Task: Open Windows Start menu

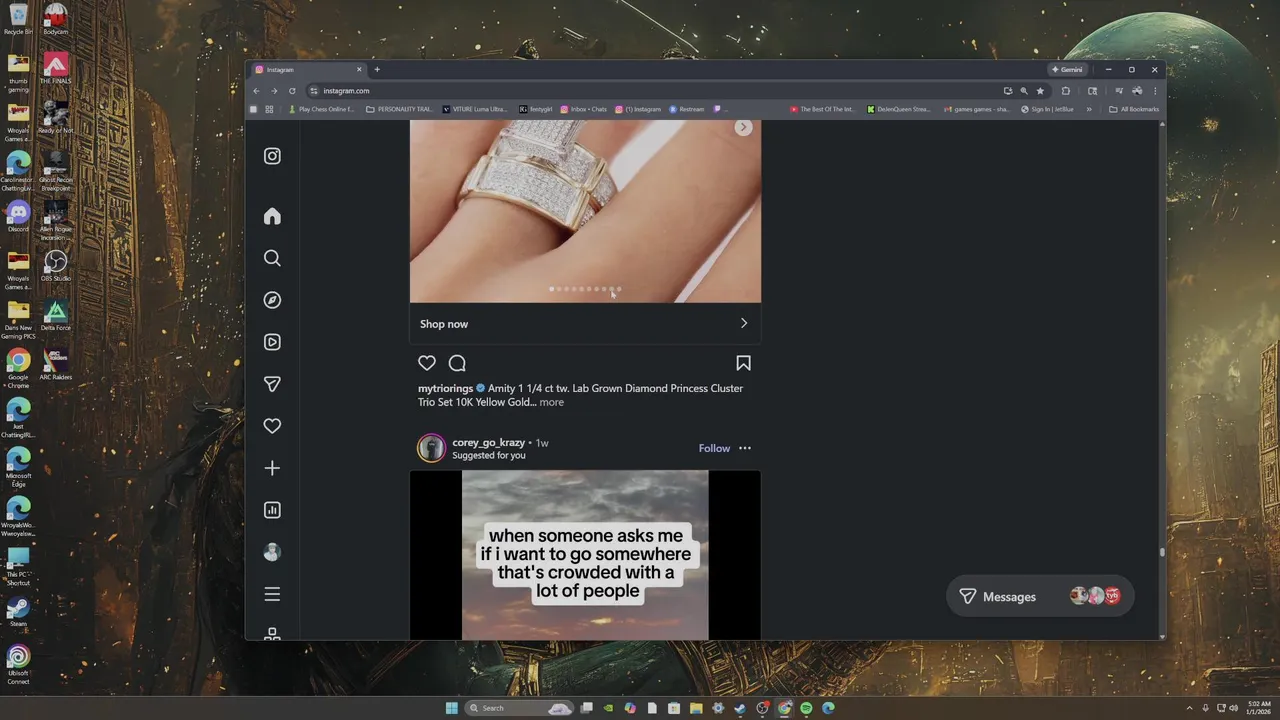Action: [x=451, y=708]
